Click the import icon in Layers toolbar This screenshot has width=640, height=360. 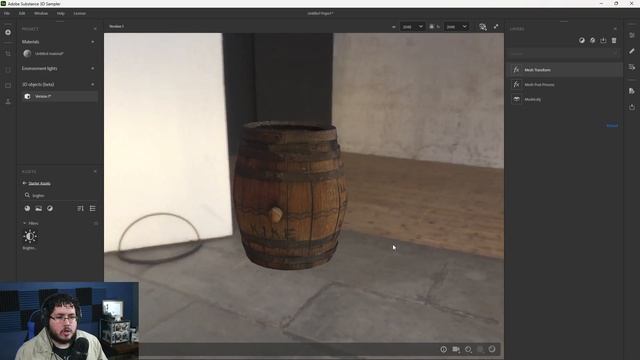coord(603,40)
